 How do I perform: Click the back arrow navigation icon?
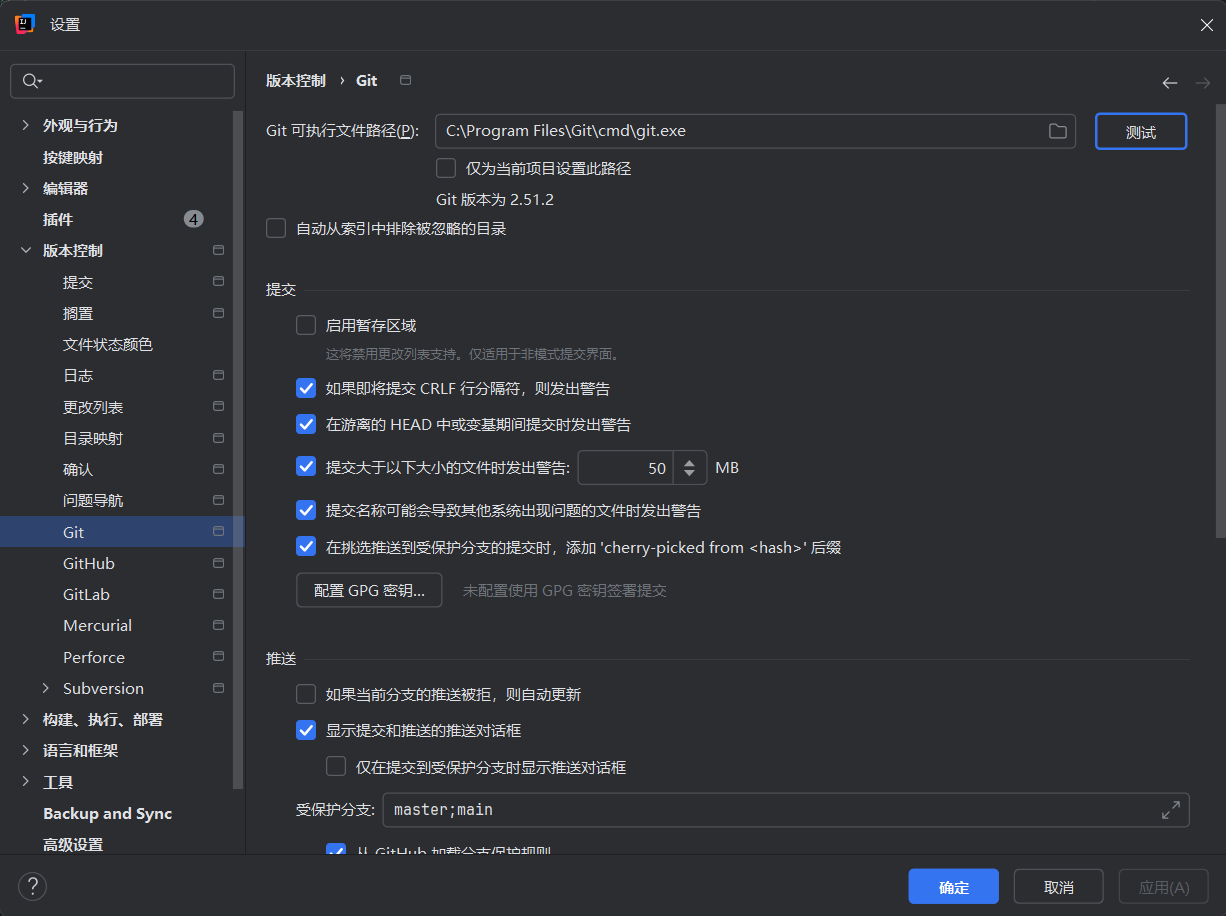[1170, 82]
